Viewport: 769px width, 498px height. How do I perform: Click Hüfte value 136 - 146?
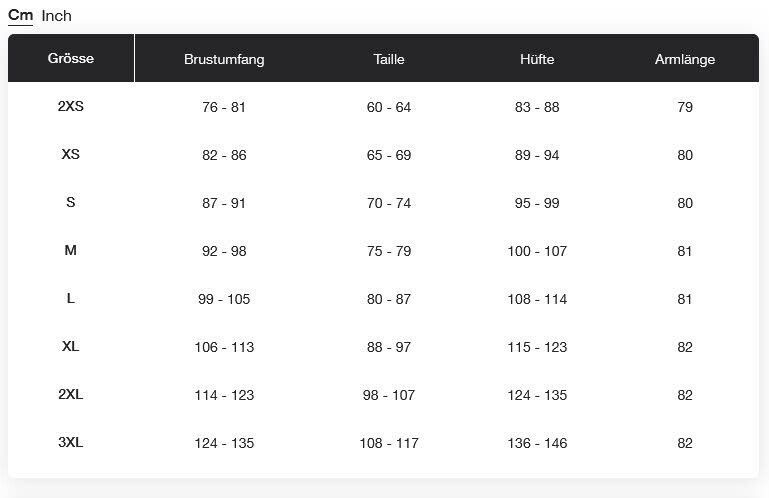click(x=537, y=444)
